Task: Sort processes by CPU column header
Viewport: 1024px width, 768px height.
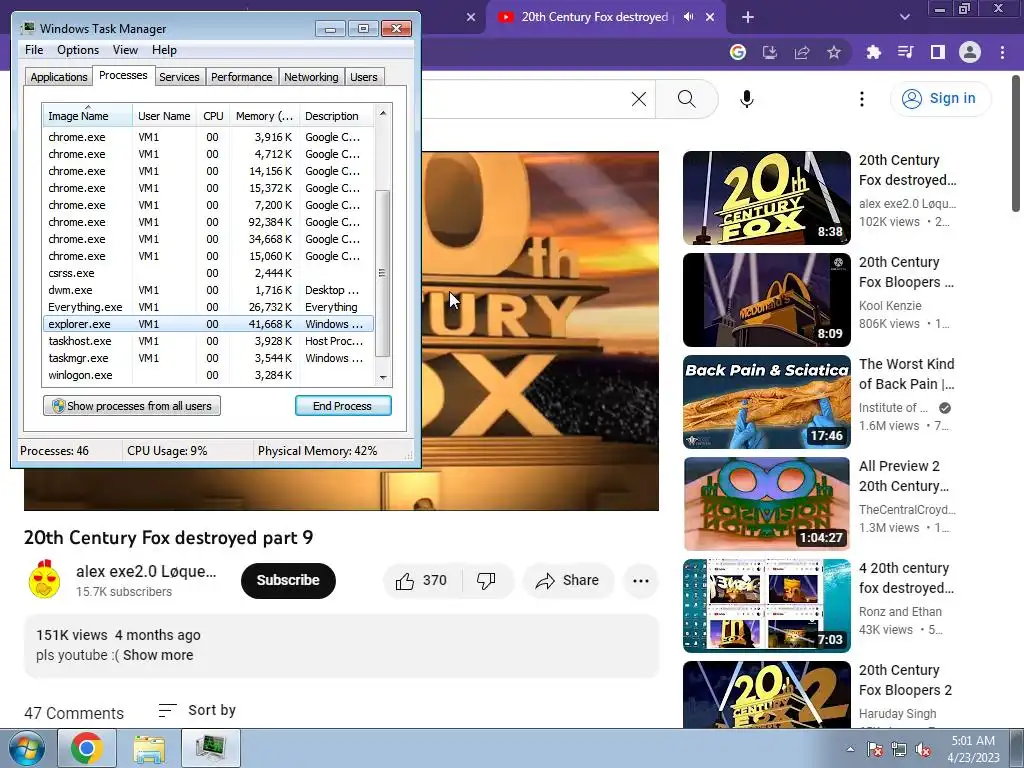Action: point(213,116)
